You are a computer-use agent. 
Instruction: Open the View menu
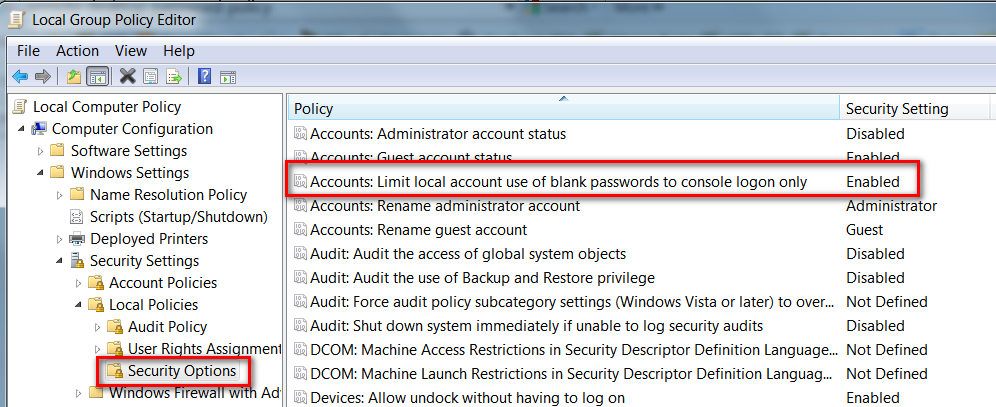[130, 50]
